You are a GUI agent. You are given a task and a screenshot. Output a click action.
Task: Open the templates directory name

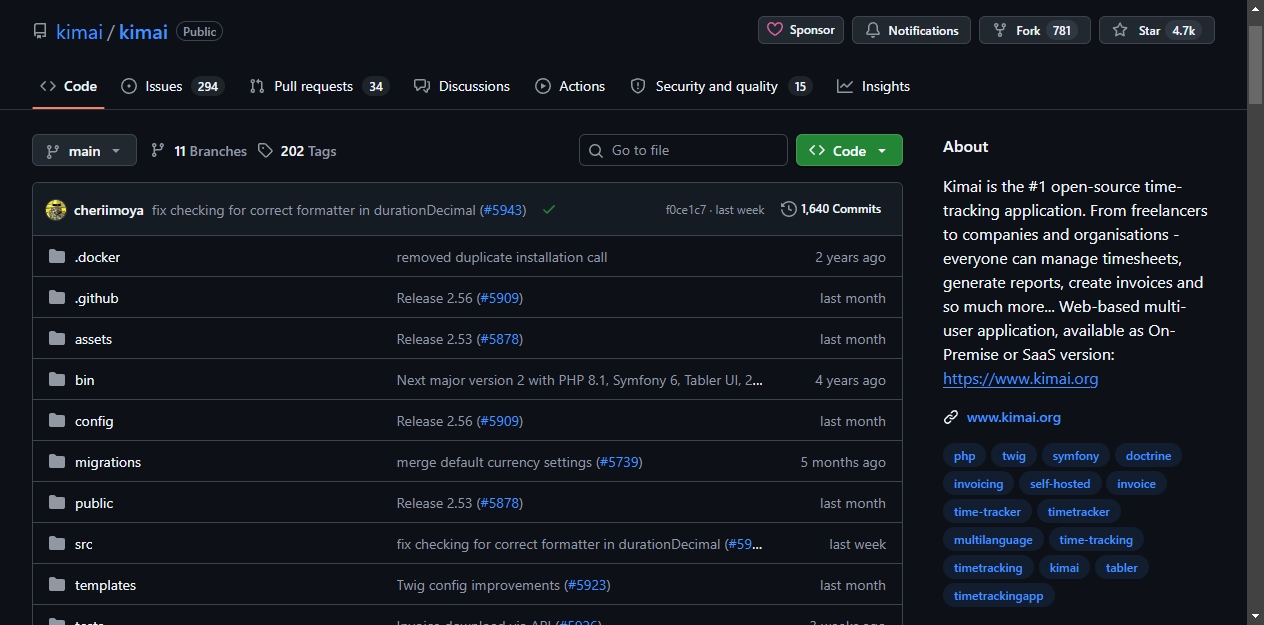pos(105,585)
